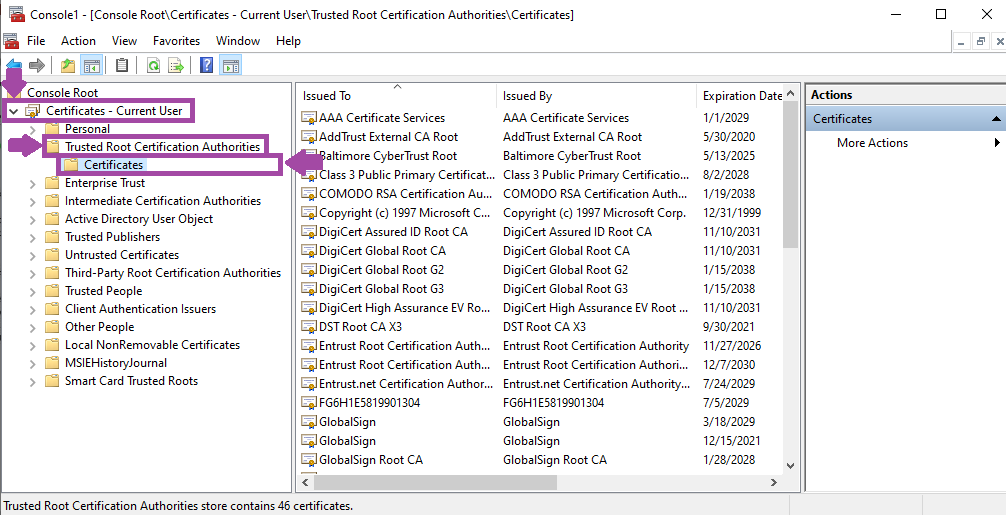Click the green Refresh toolbar icon
Image resolution: width=1006 pixels, height=515 pixels.
(x=153, y=65)
